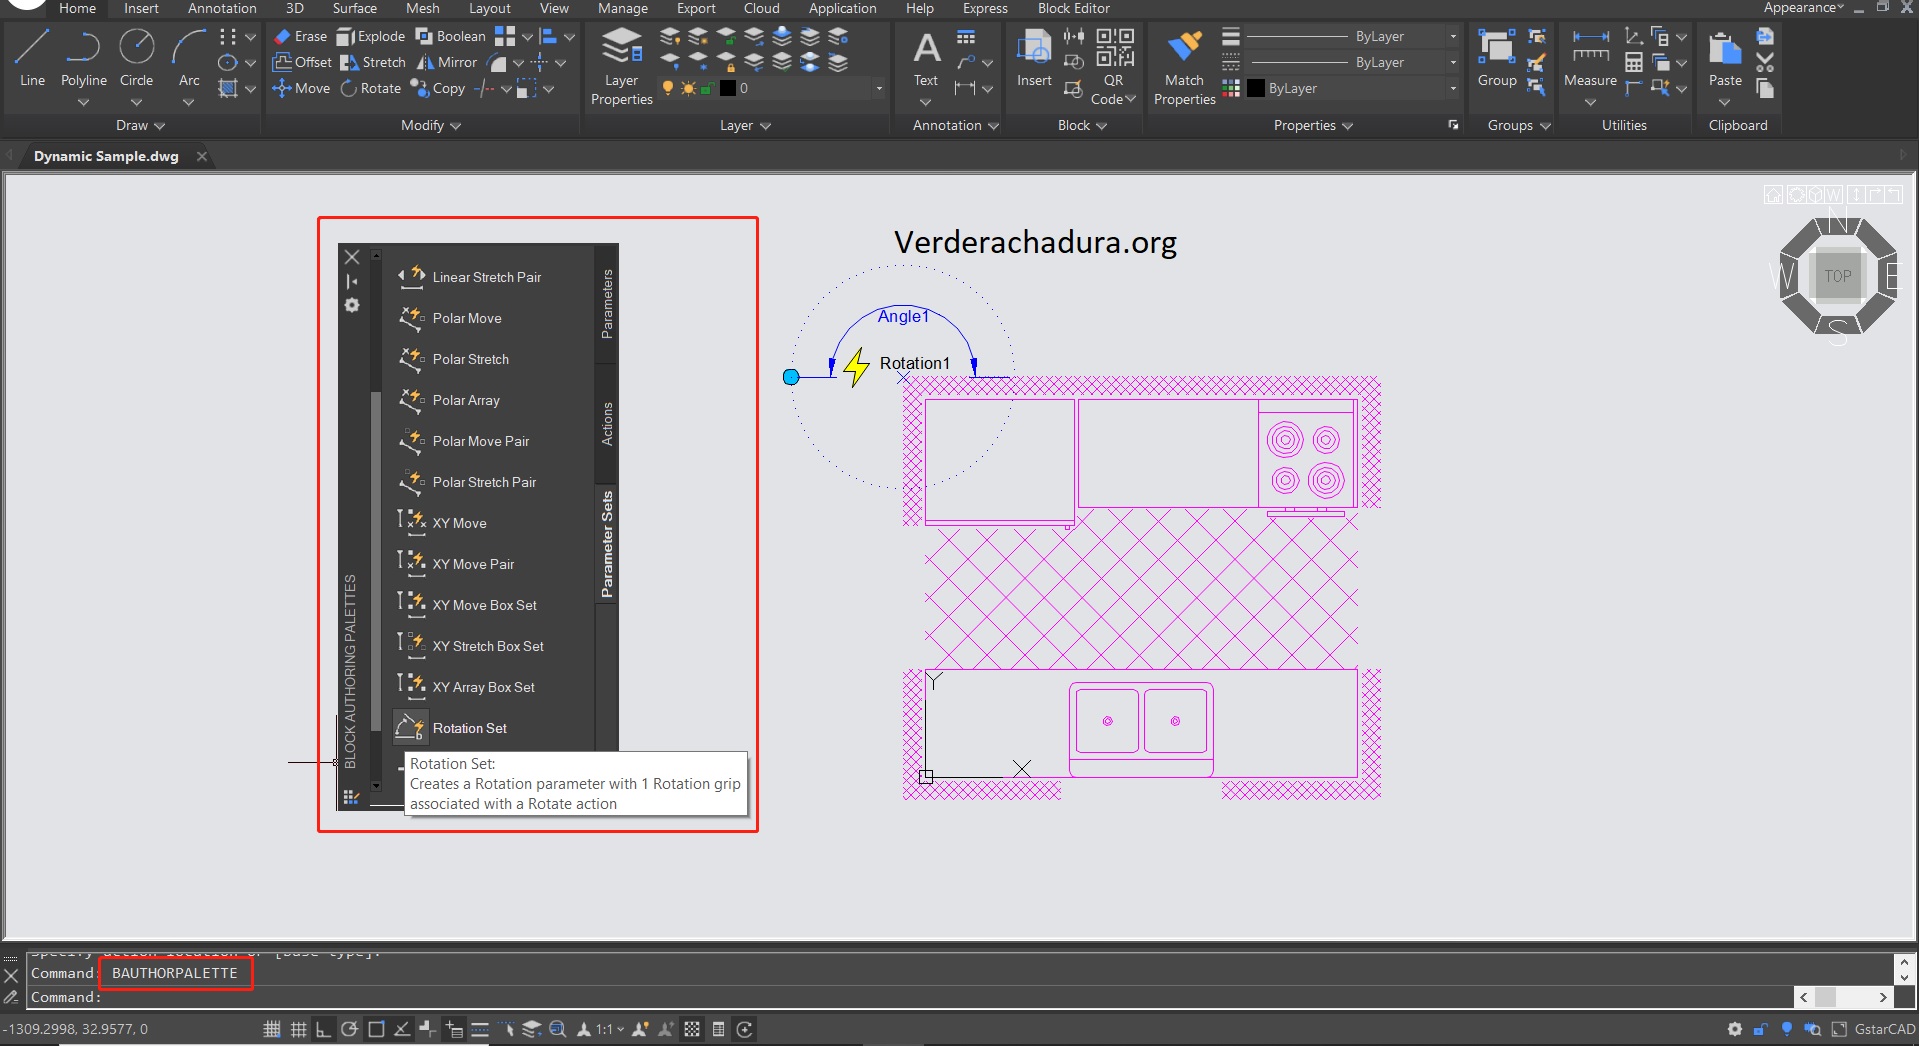Image resolution: width=1920 pixels, height=1047 pixels.
Task: Toggle grid display in status bar
Action: click(x=298, y=1029)
